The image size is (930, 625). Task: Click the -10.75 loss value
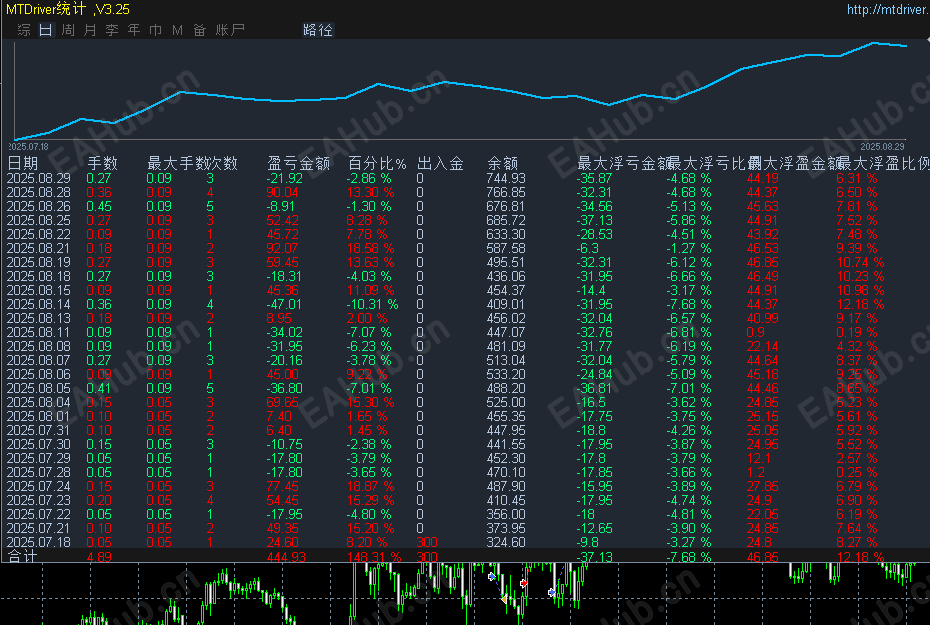coord(284,445)
